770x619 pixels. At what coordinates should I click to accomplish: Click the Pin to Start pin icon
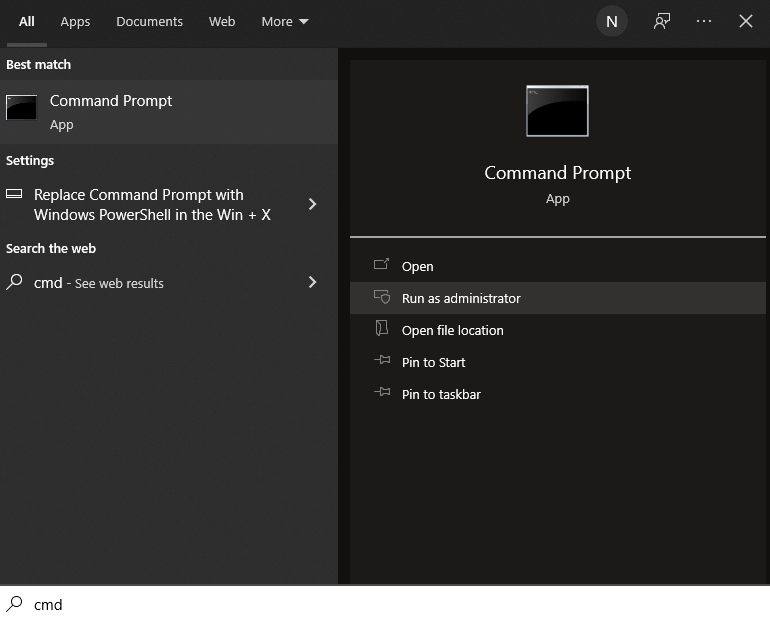(x=381, y=362)
